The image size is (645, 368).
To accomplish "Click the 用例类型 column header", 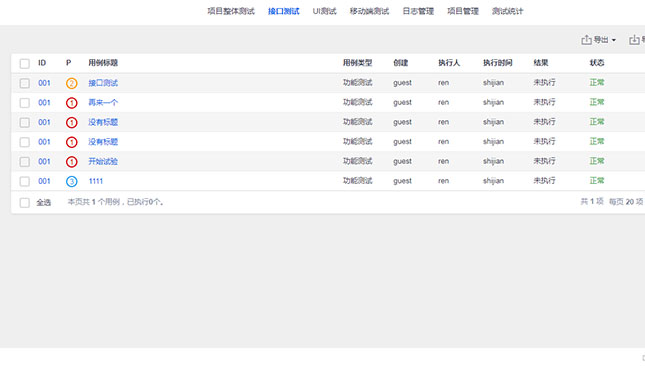I will pyautogui.click(x=357, y=63).
